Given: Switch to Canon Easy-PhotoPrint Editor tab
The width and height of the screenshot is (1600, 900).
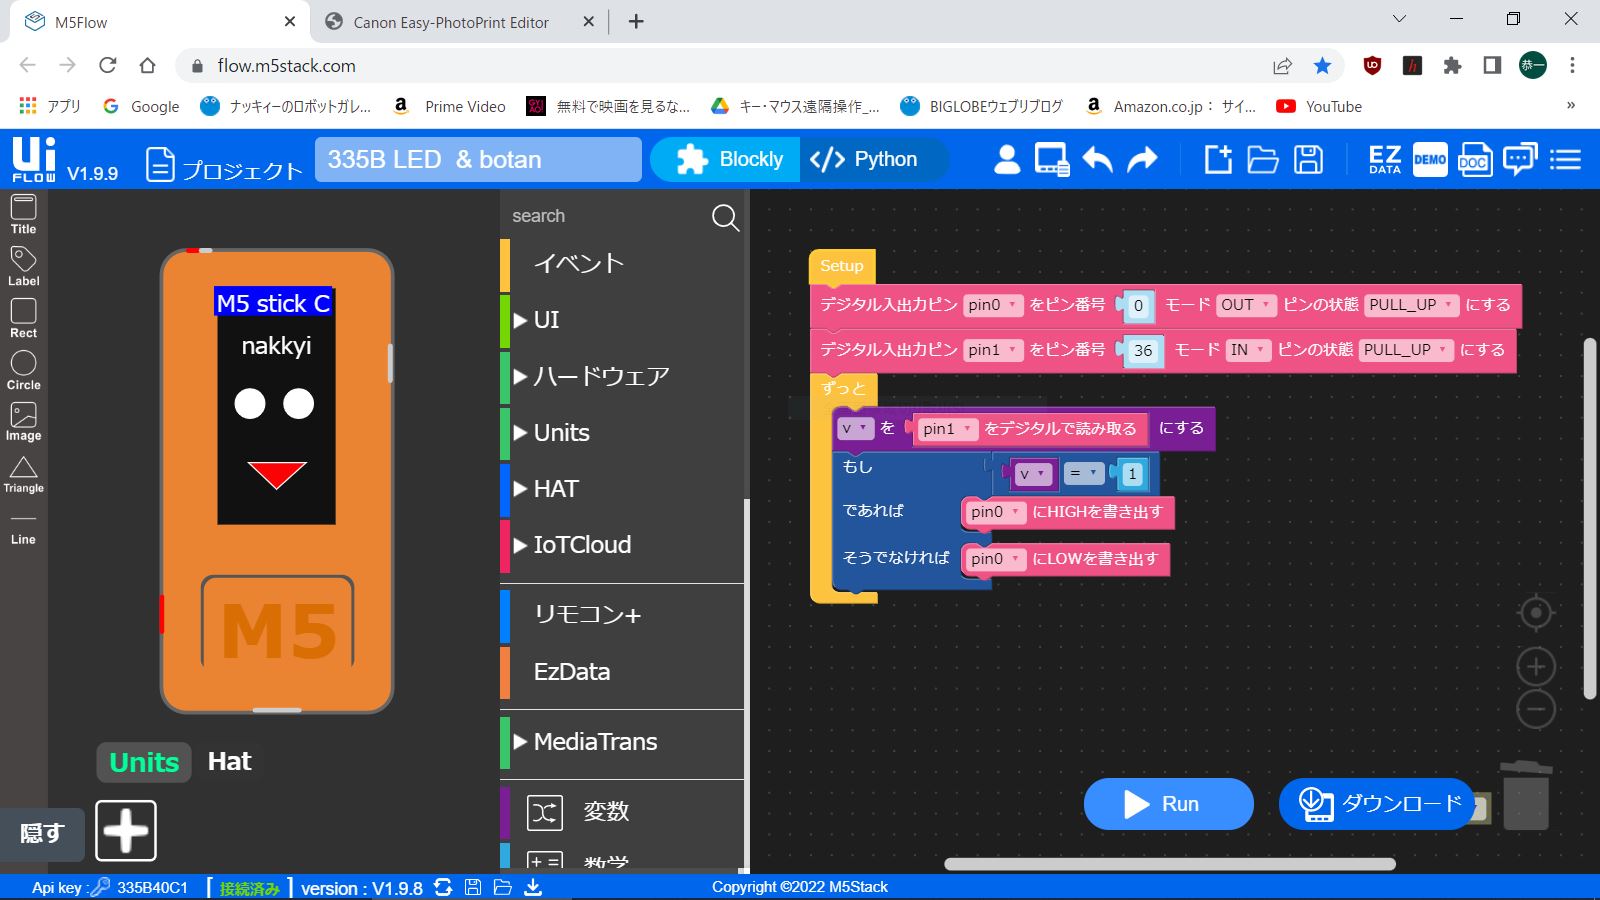Looking at the screenshot, I should tap(451, 22).
